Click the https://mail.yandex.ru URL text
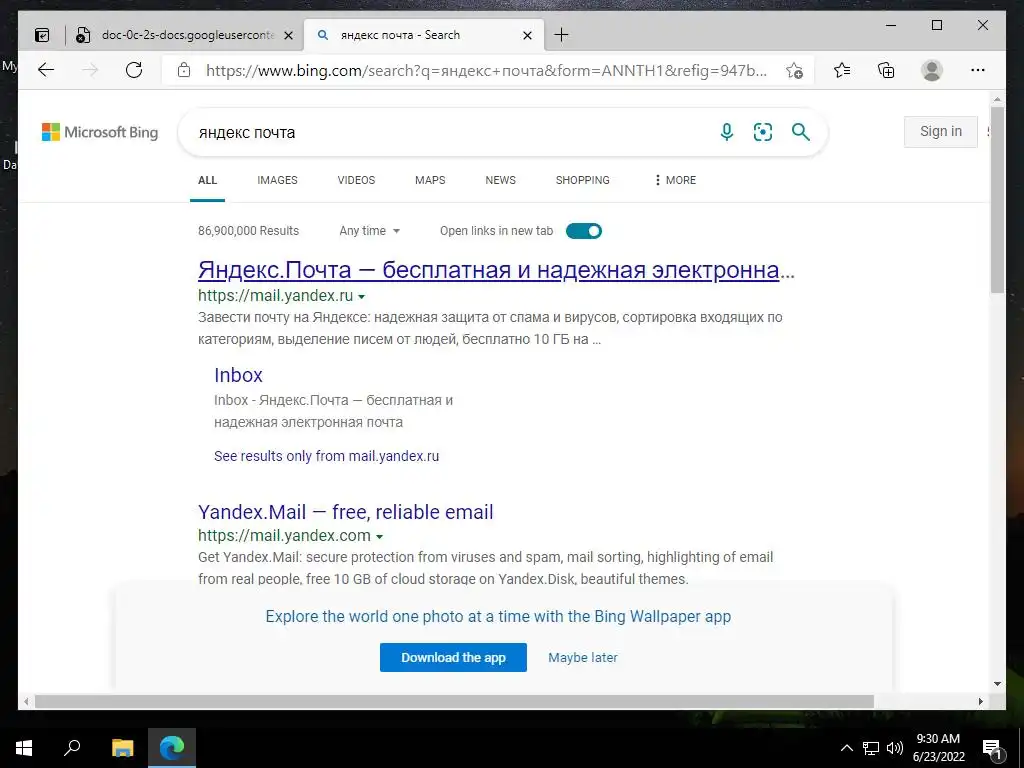Screen dimensions: 1024x768 tap(276, 295)
